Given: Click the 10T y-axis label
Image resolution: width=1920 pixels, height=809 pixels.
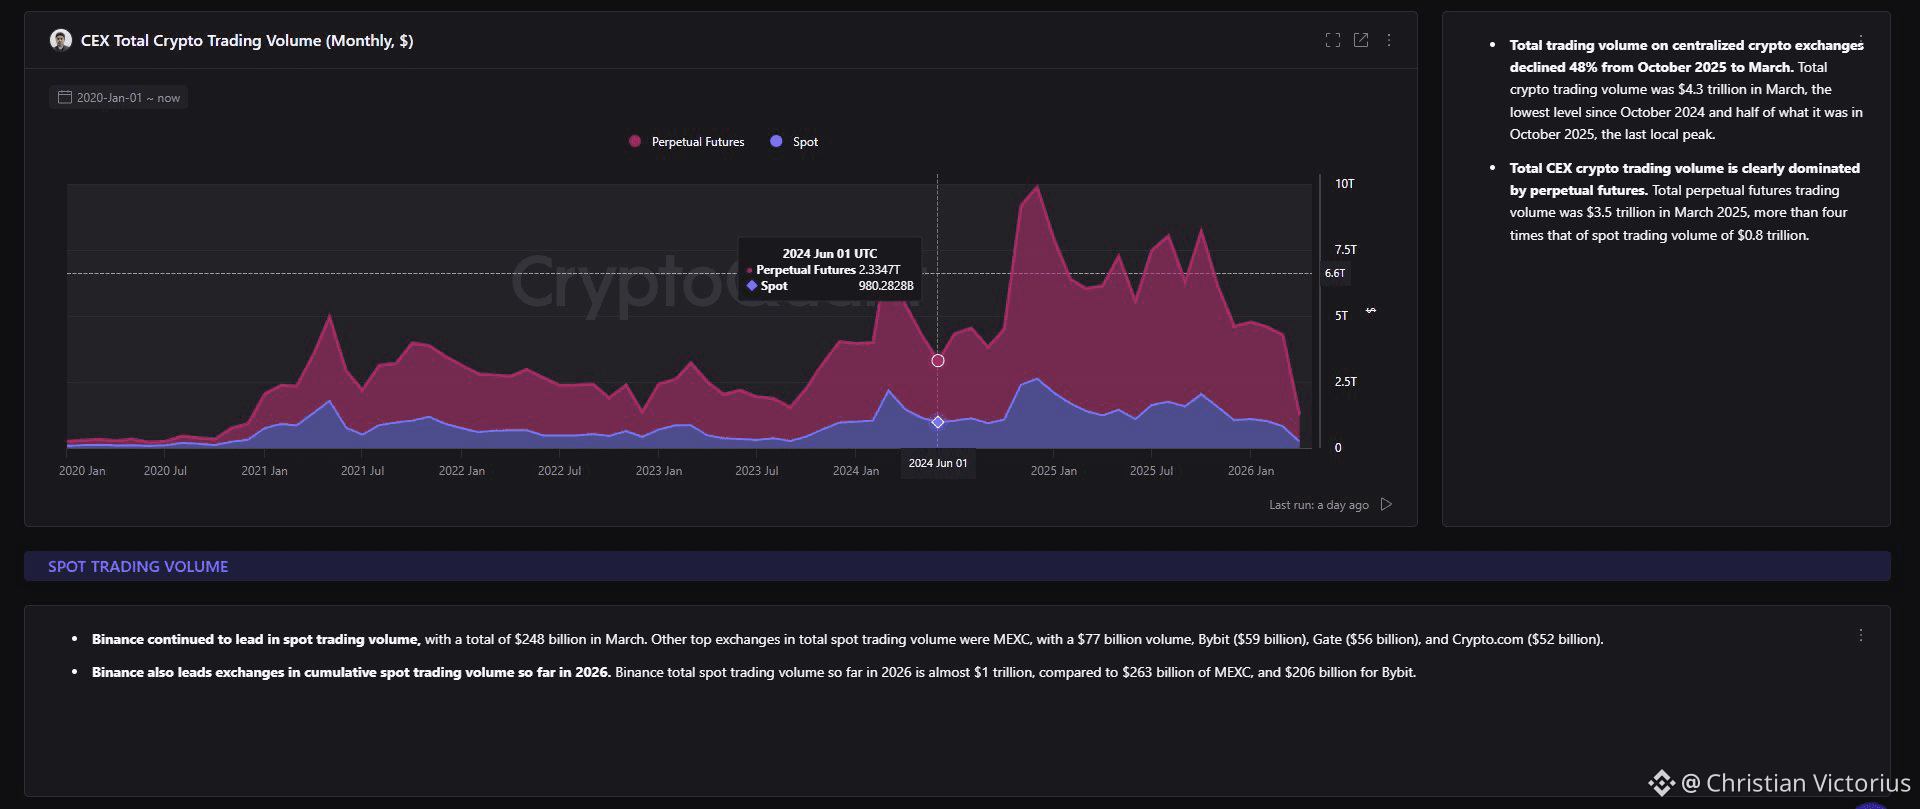Looking at the screenshot, I should [x=1345, y=184].
